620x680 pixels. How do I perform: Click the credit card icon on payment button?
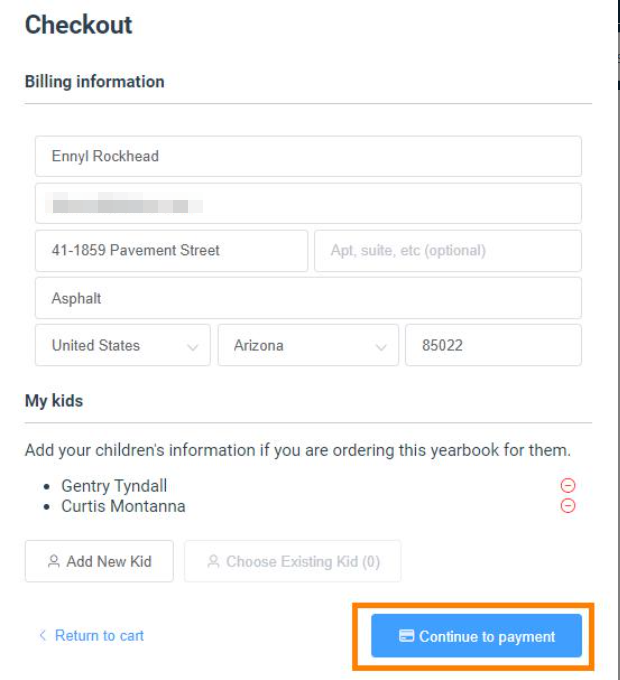[407, 636]
